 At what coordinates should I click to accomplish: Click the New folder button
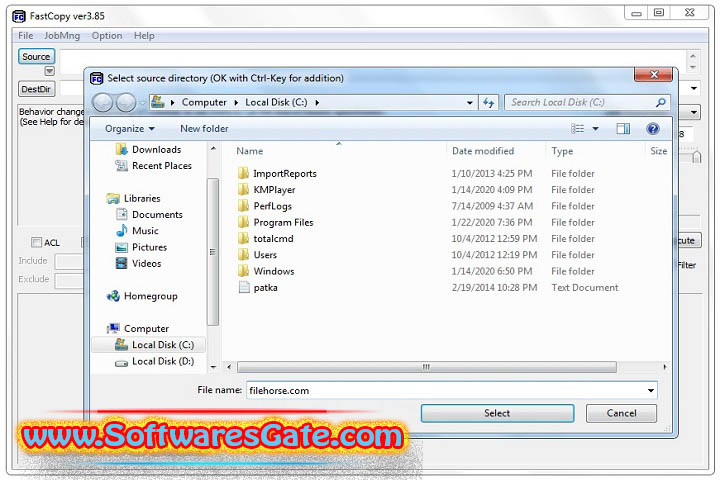point(204,129)
